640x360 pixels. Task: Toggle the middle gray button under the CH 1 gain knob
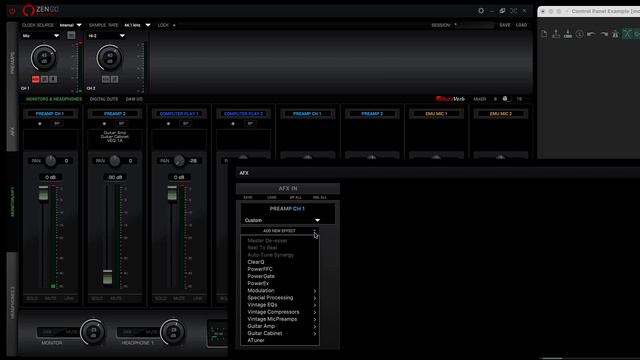pos(44,79)
